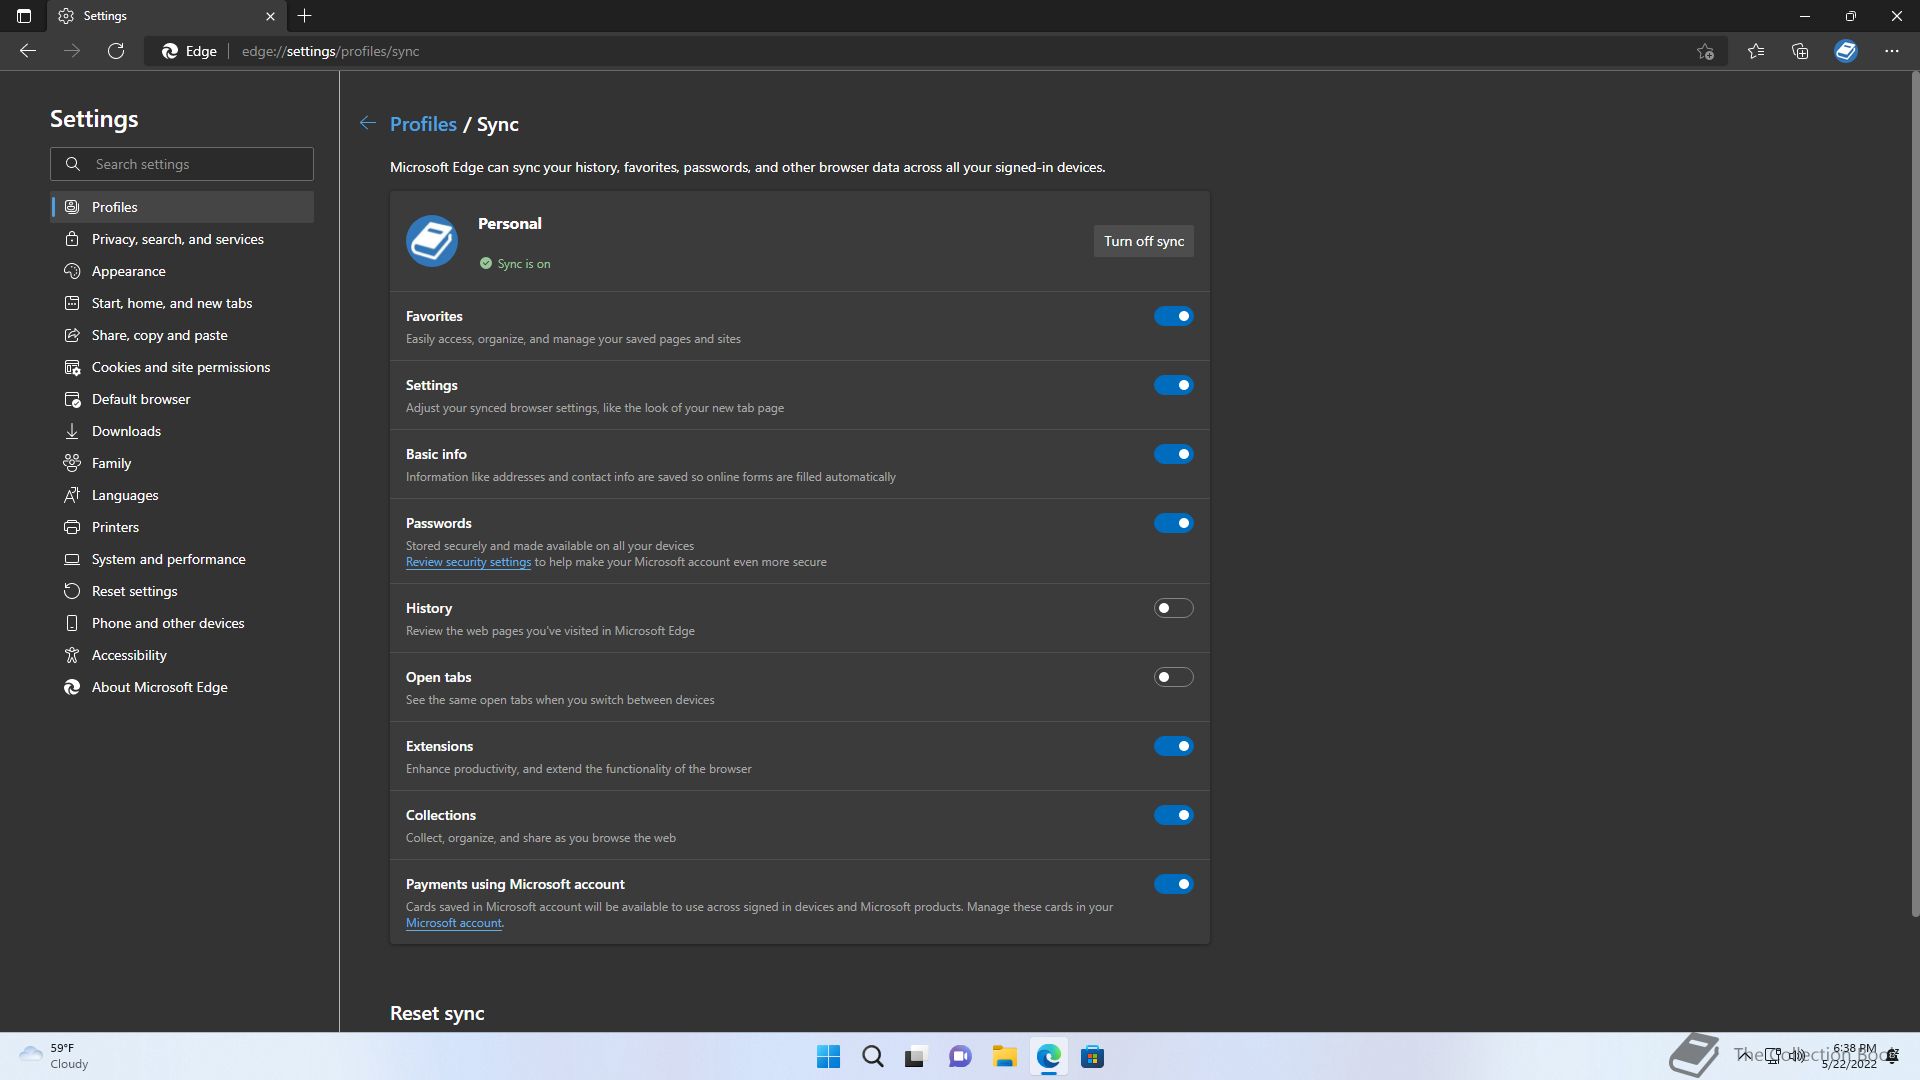Viewport: 1920px width, 1080px height.
Task: Close the Settings tab
Action: 270,16
